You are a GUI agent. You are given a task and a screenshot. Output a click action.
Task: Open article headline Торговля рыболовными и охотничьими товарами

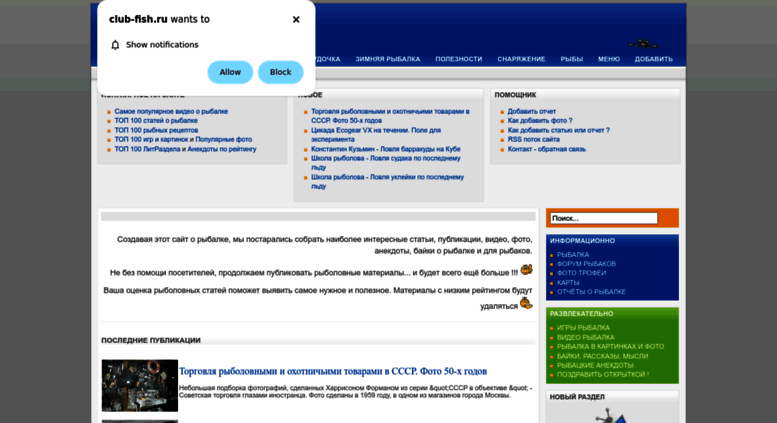coord(333,371)
